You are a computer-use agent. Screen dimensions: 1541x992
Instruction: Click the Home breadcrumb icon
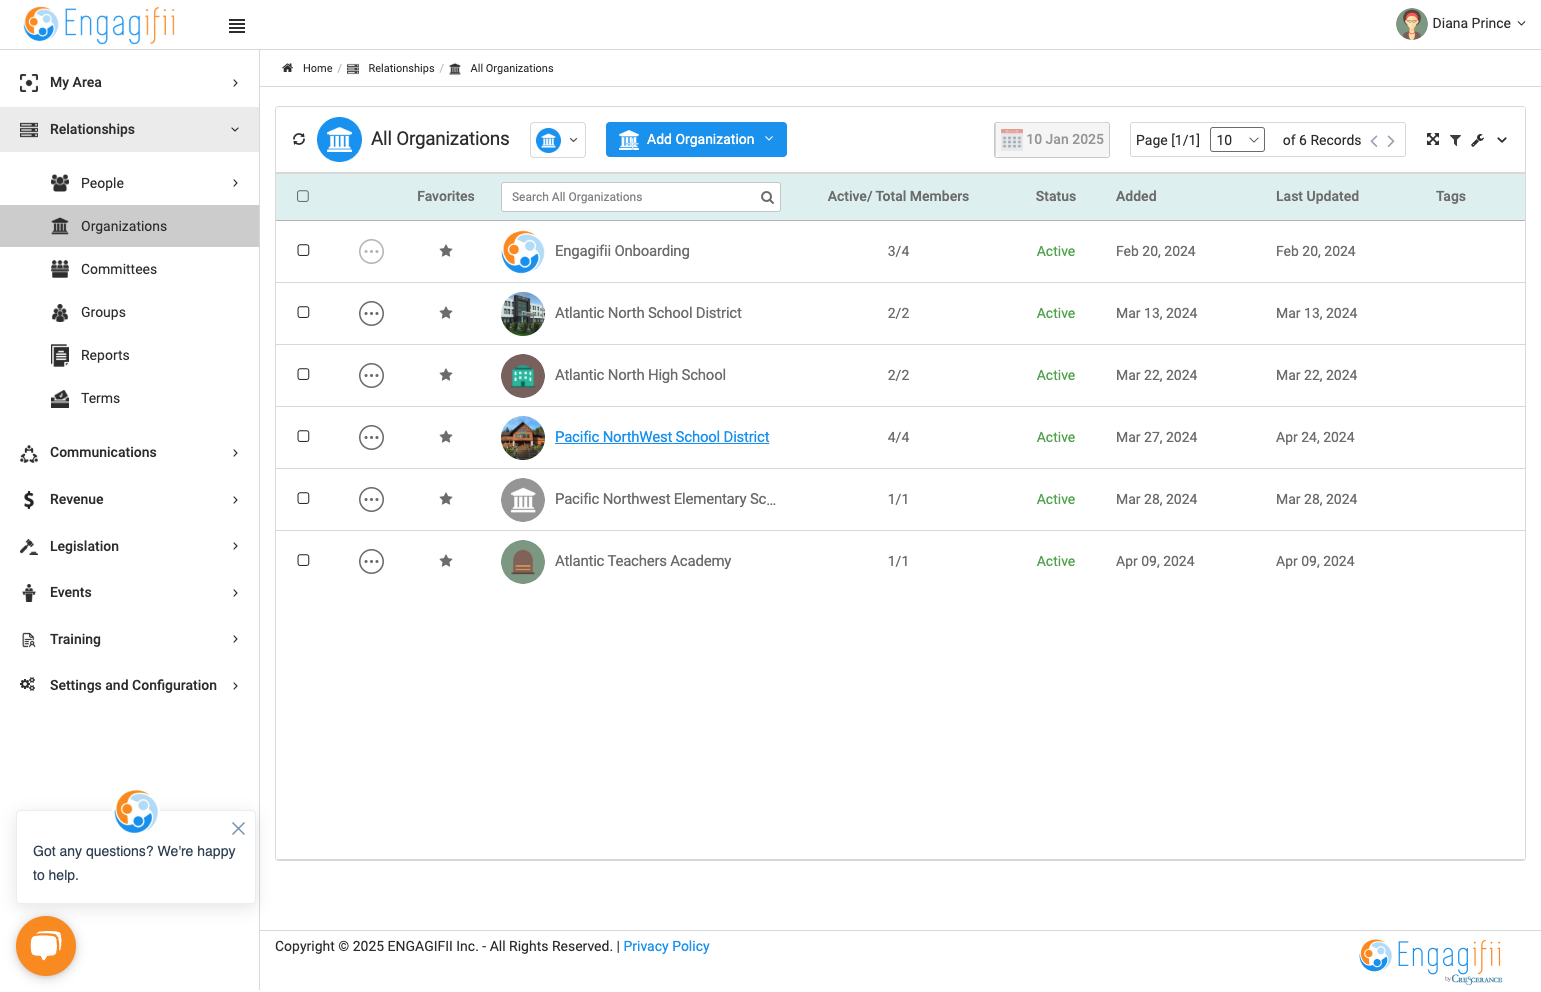click(287, 68)
